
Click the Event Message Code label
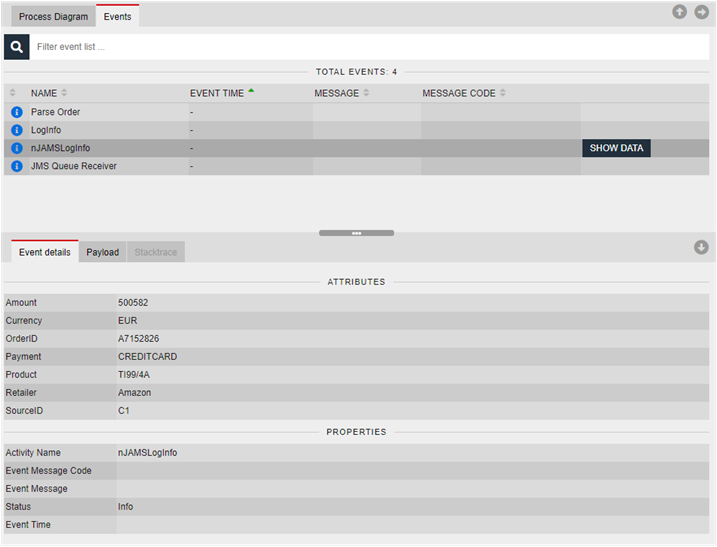click(48, 471)
